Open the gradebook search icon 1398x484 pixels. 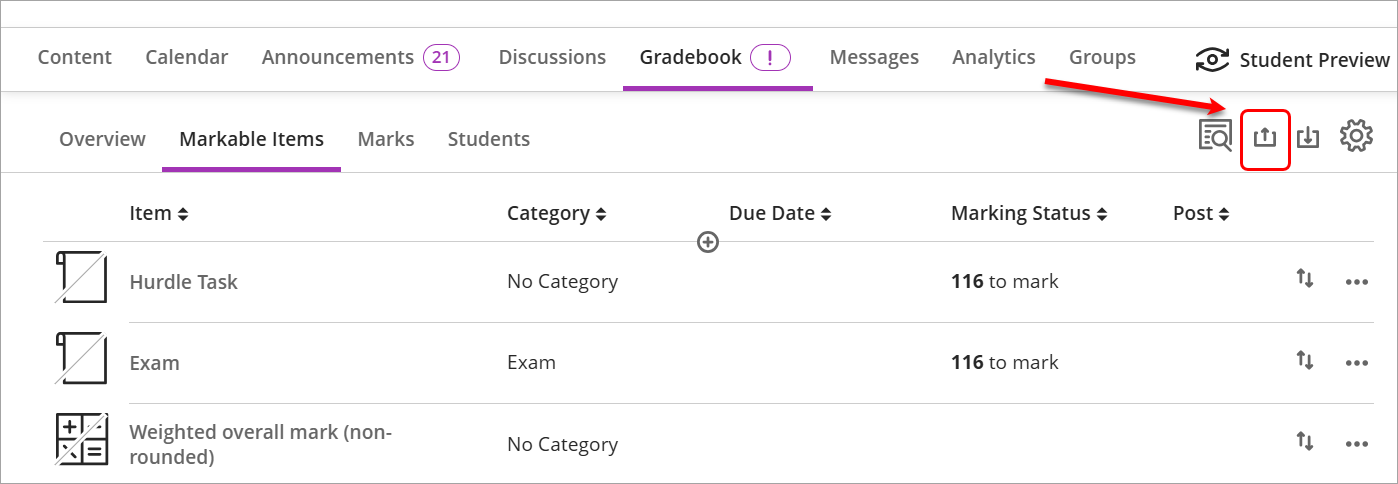coord(1216,135)
